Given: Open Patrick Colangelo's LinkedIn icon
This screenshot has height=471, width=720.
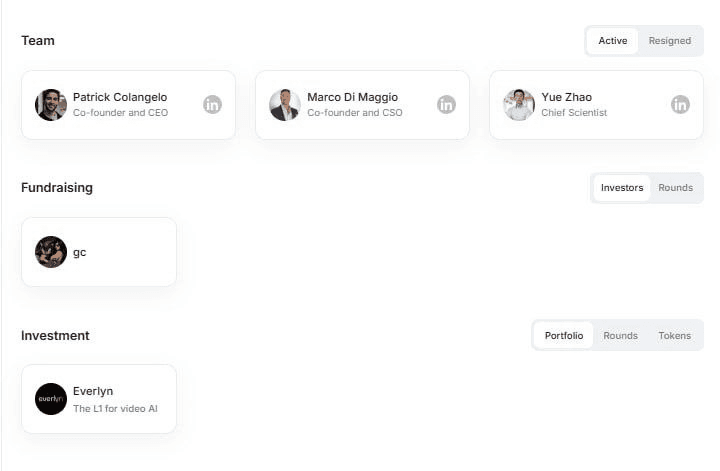Looking at the screenshot, I should (x=212, y=104).
